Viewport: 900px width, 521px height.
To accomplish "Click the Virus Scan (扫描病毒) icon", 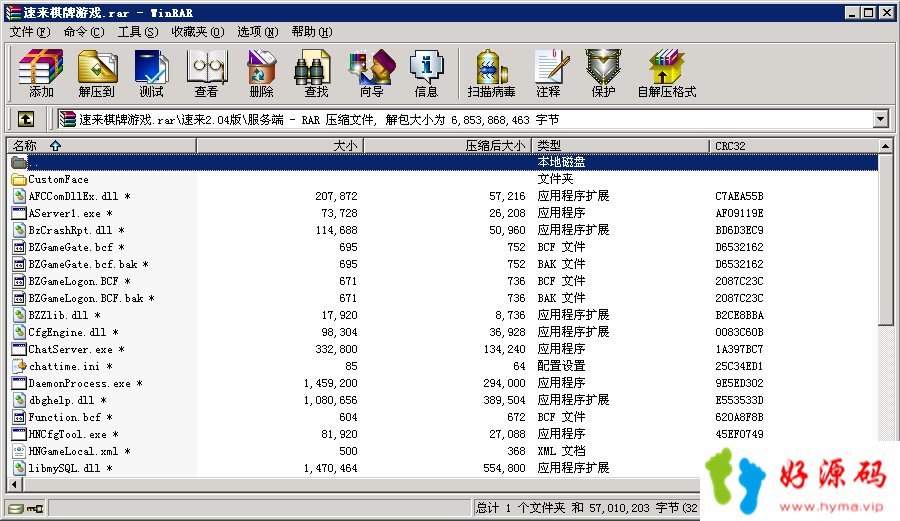I will click(491, 73).
